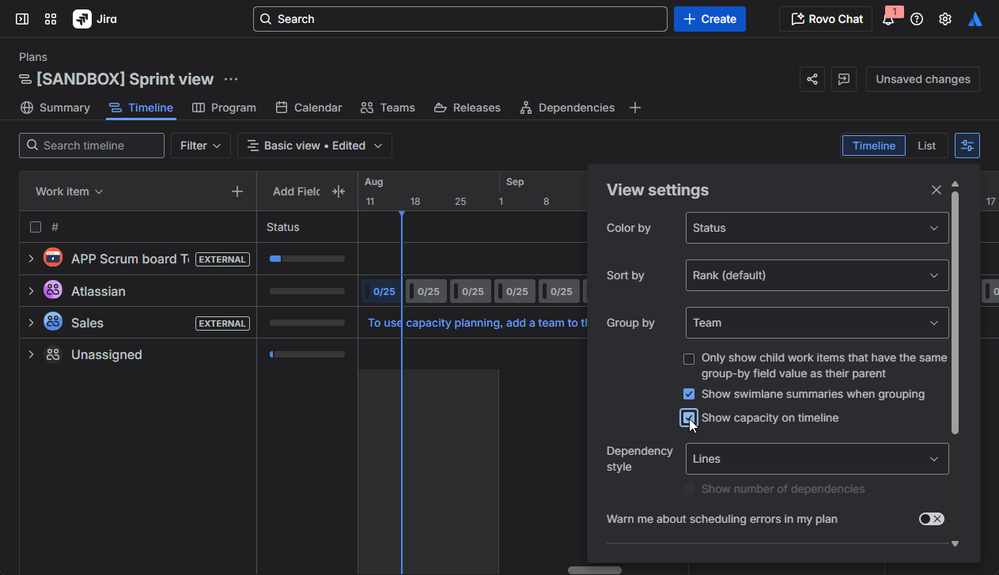Screen dimensions: 999x575
Task: Uncheck Show capacity on timeline
Action: (689, 418)
